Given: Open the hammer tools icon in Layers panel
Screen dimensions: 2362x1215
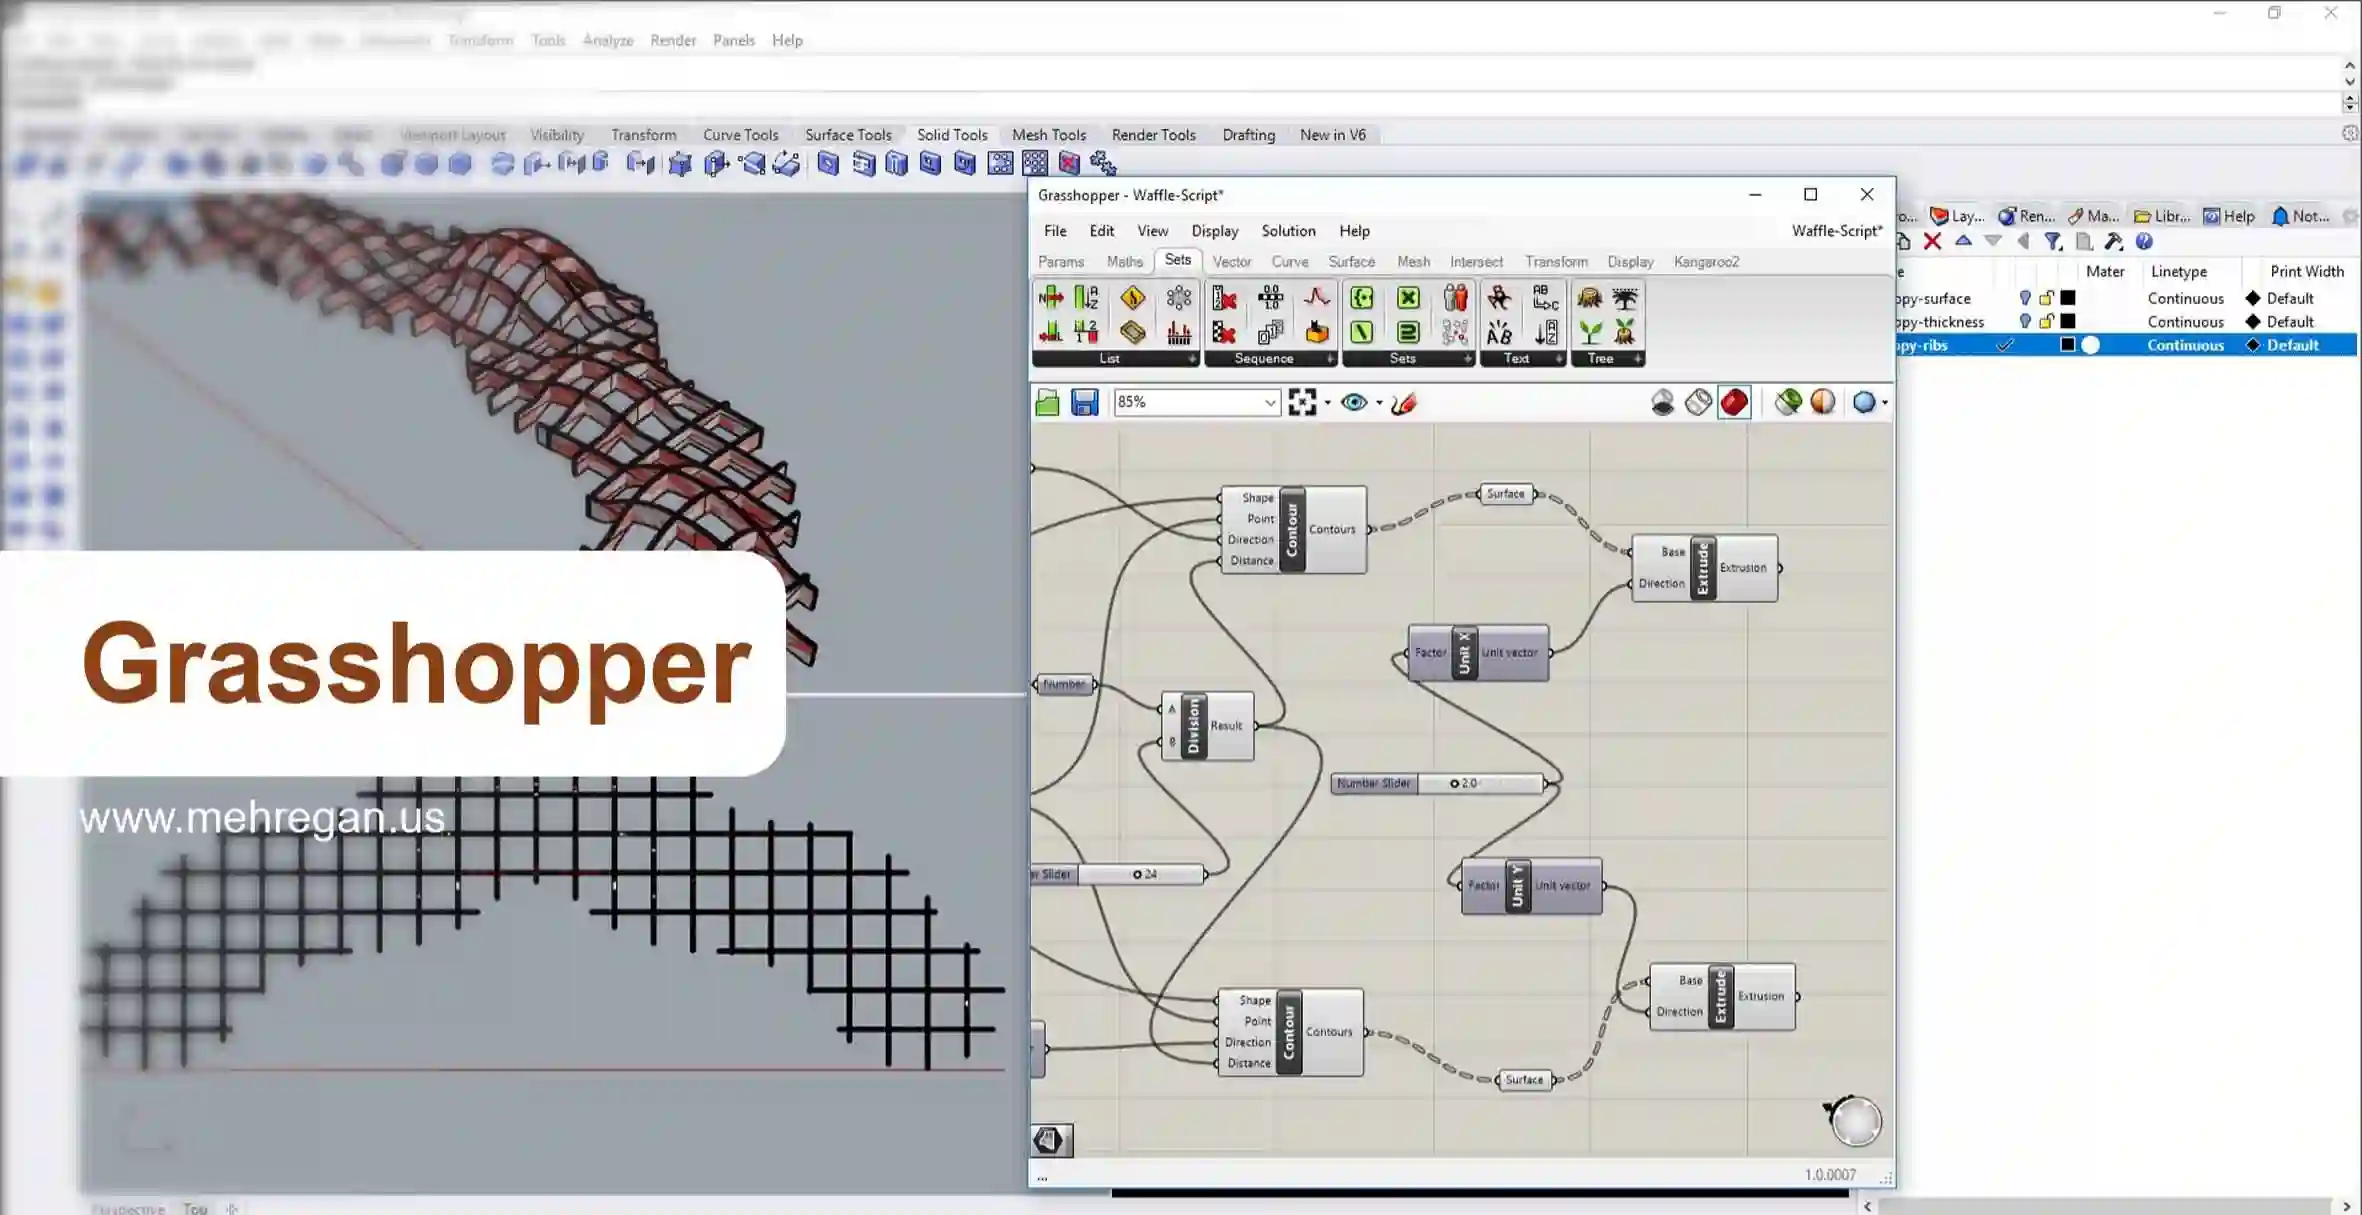Looking at the screenshot, I should pos(2113,241).
